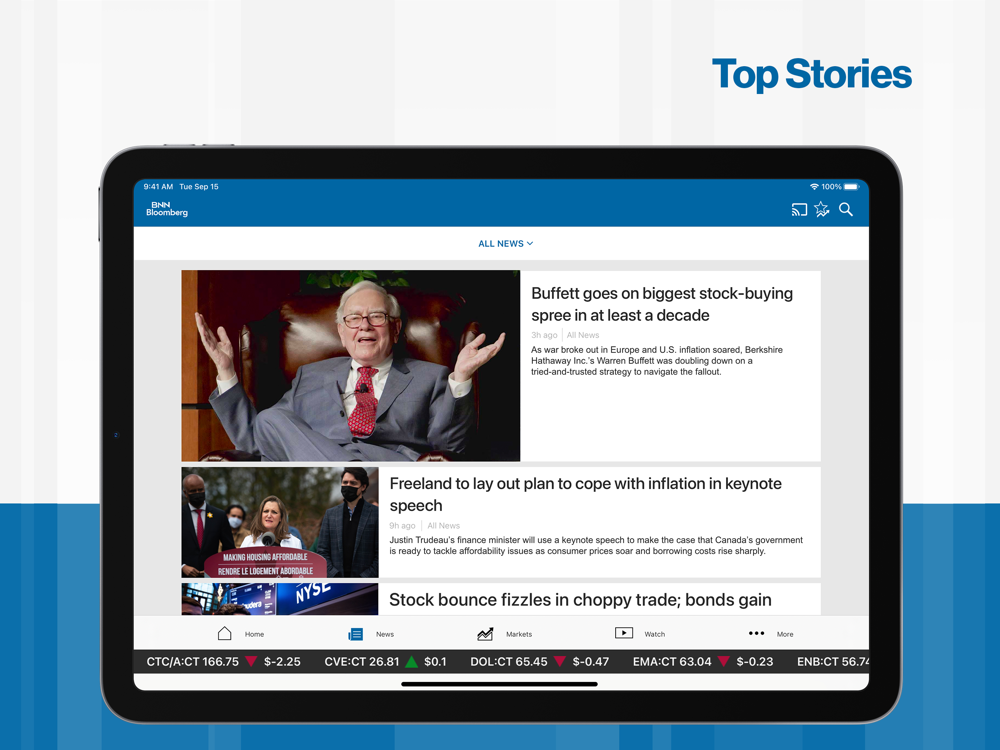This screenshot has width=1000, height=750.
Task: Select EMA:CT 63.04 ticker entry
Action: [703, 662]
